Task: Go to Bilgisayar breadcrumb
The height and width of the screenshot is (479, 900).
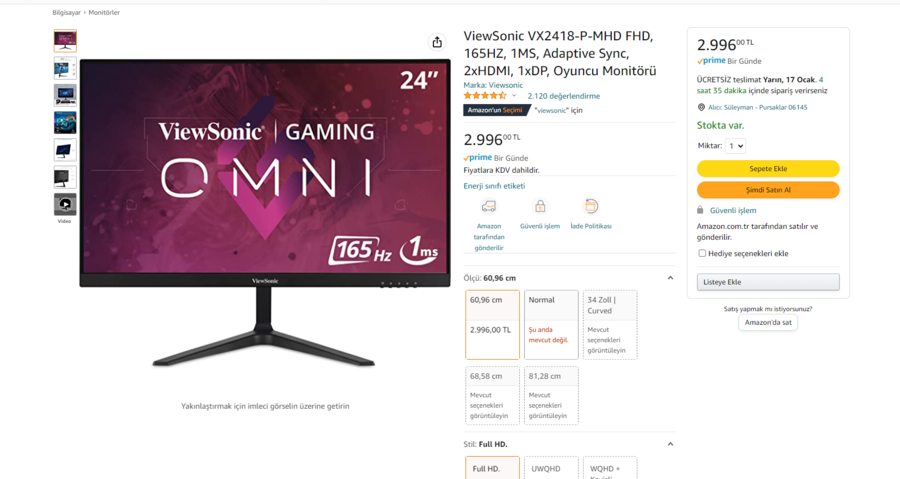Action: click(x=67, y=13)
